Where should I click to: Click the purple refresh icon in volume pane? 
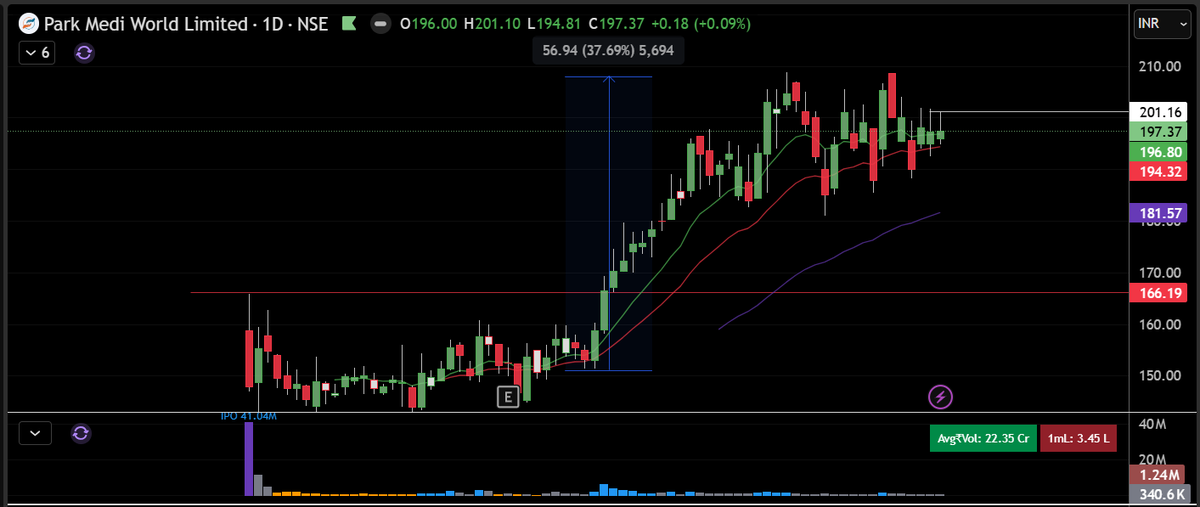[82, 433]
